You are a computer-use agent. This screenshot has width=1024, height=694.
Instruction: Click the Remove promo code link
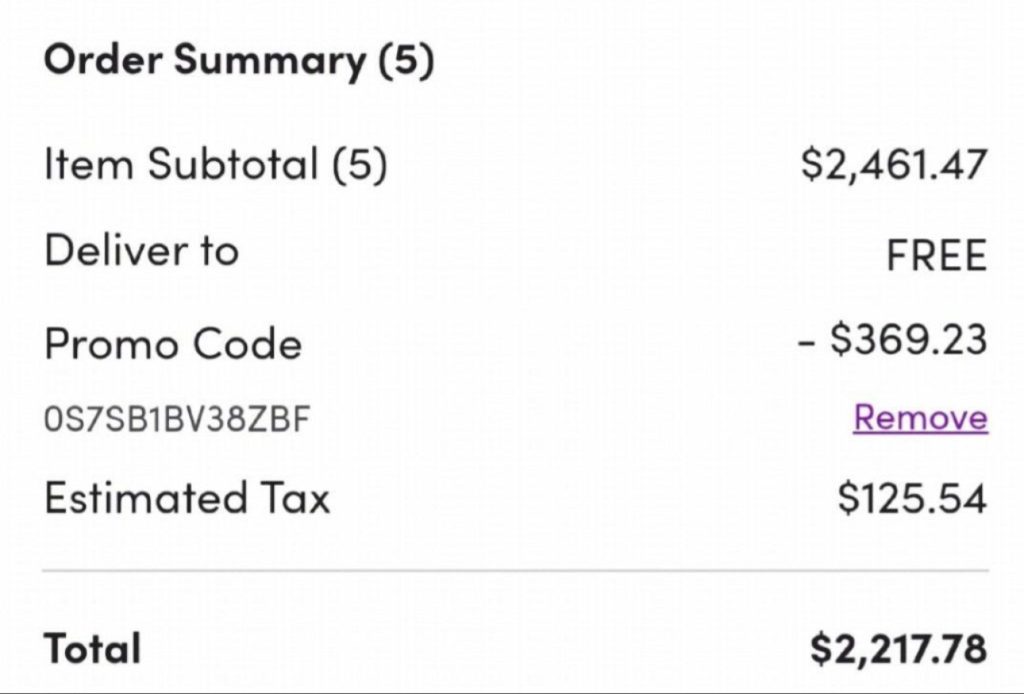click(920, 417)
